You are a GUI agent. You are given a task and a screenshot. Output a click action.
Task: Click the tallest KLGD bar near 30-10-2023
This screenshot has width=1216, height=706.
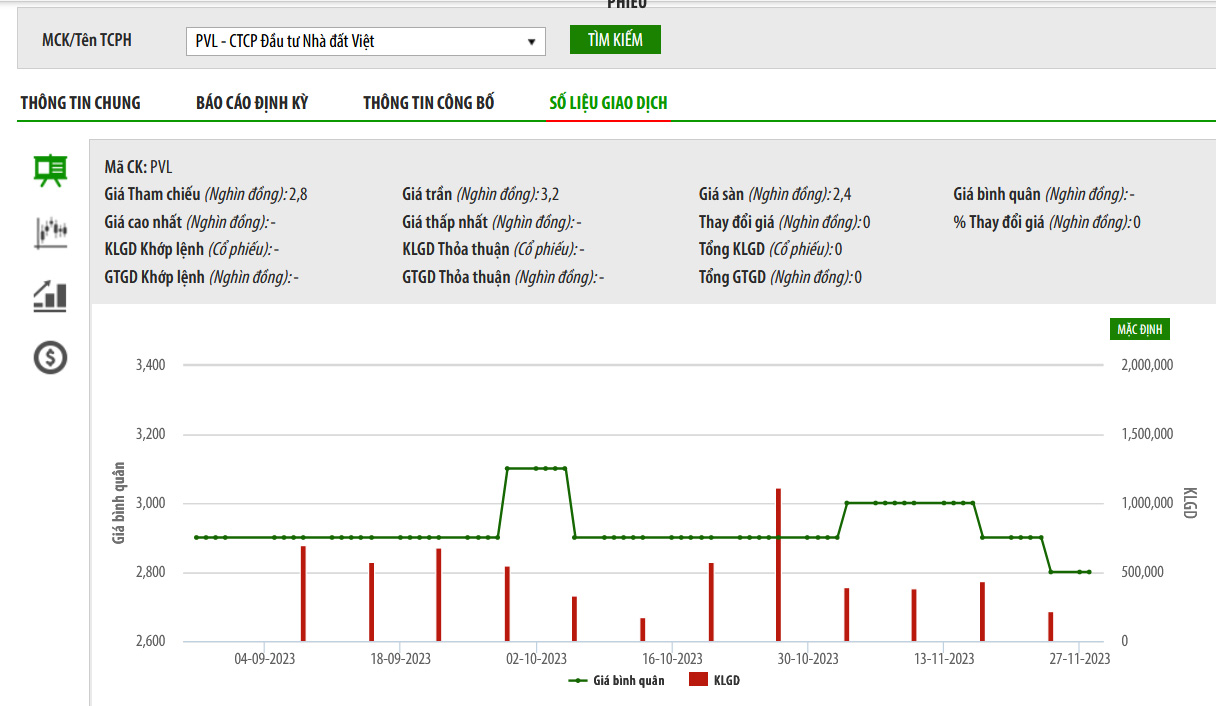(x=778, y=565)
